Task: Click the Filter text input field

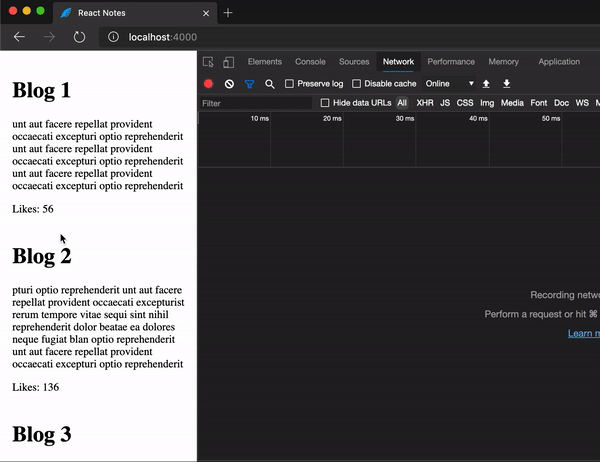Action: [256, 103]
